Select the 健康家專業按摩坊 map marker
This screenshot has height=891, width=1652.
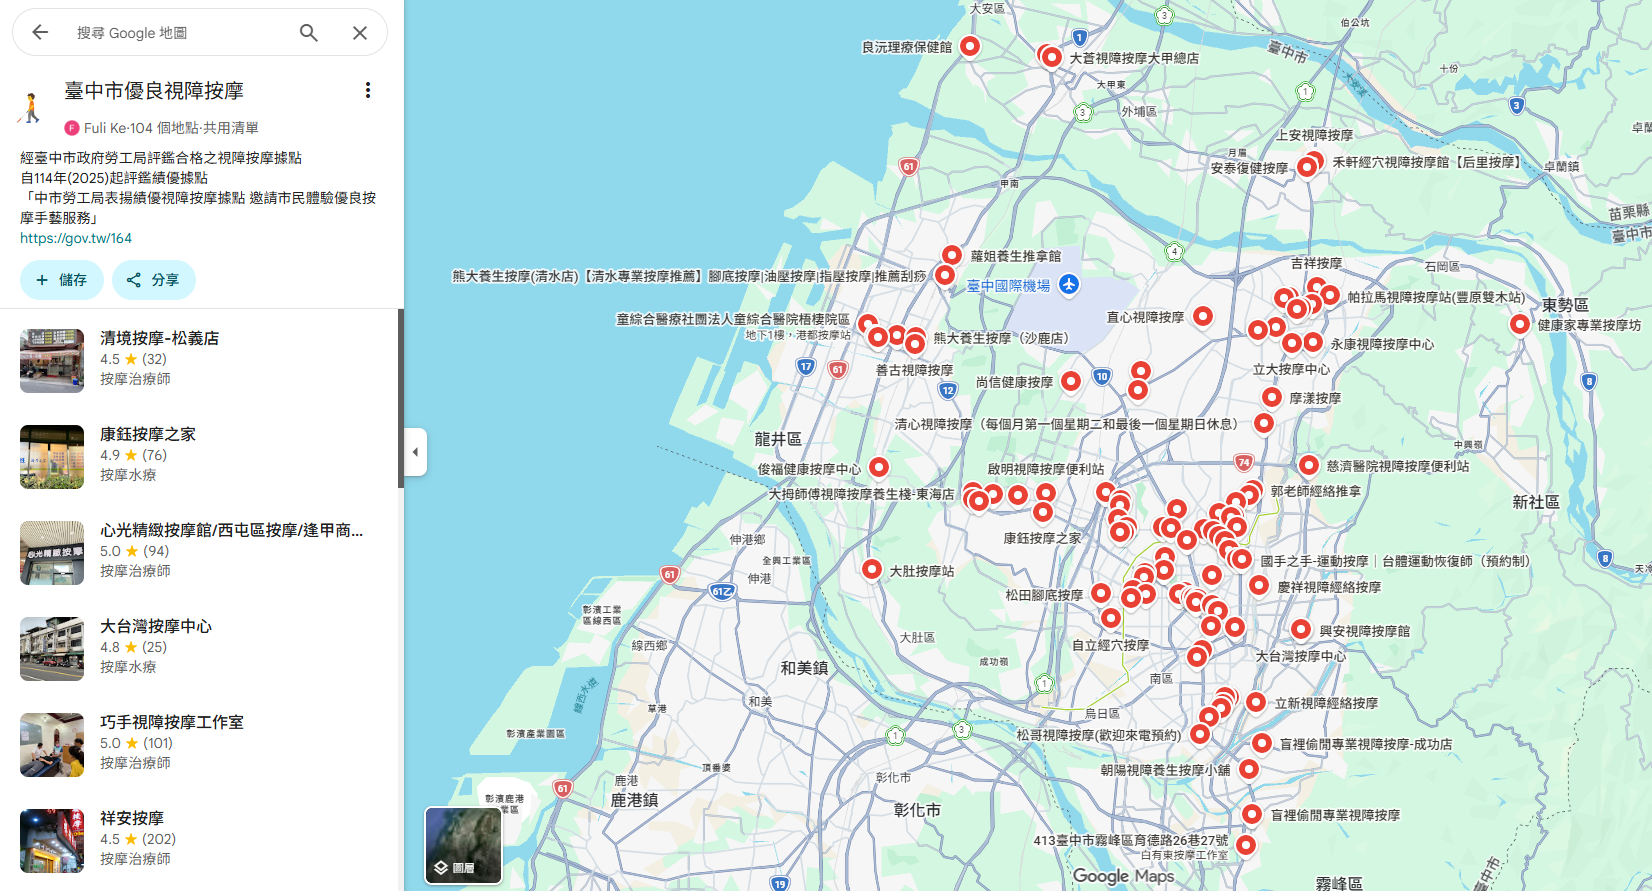(x=1519, y=323)
